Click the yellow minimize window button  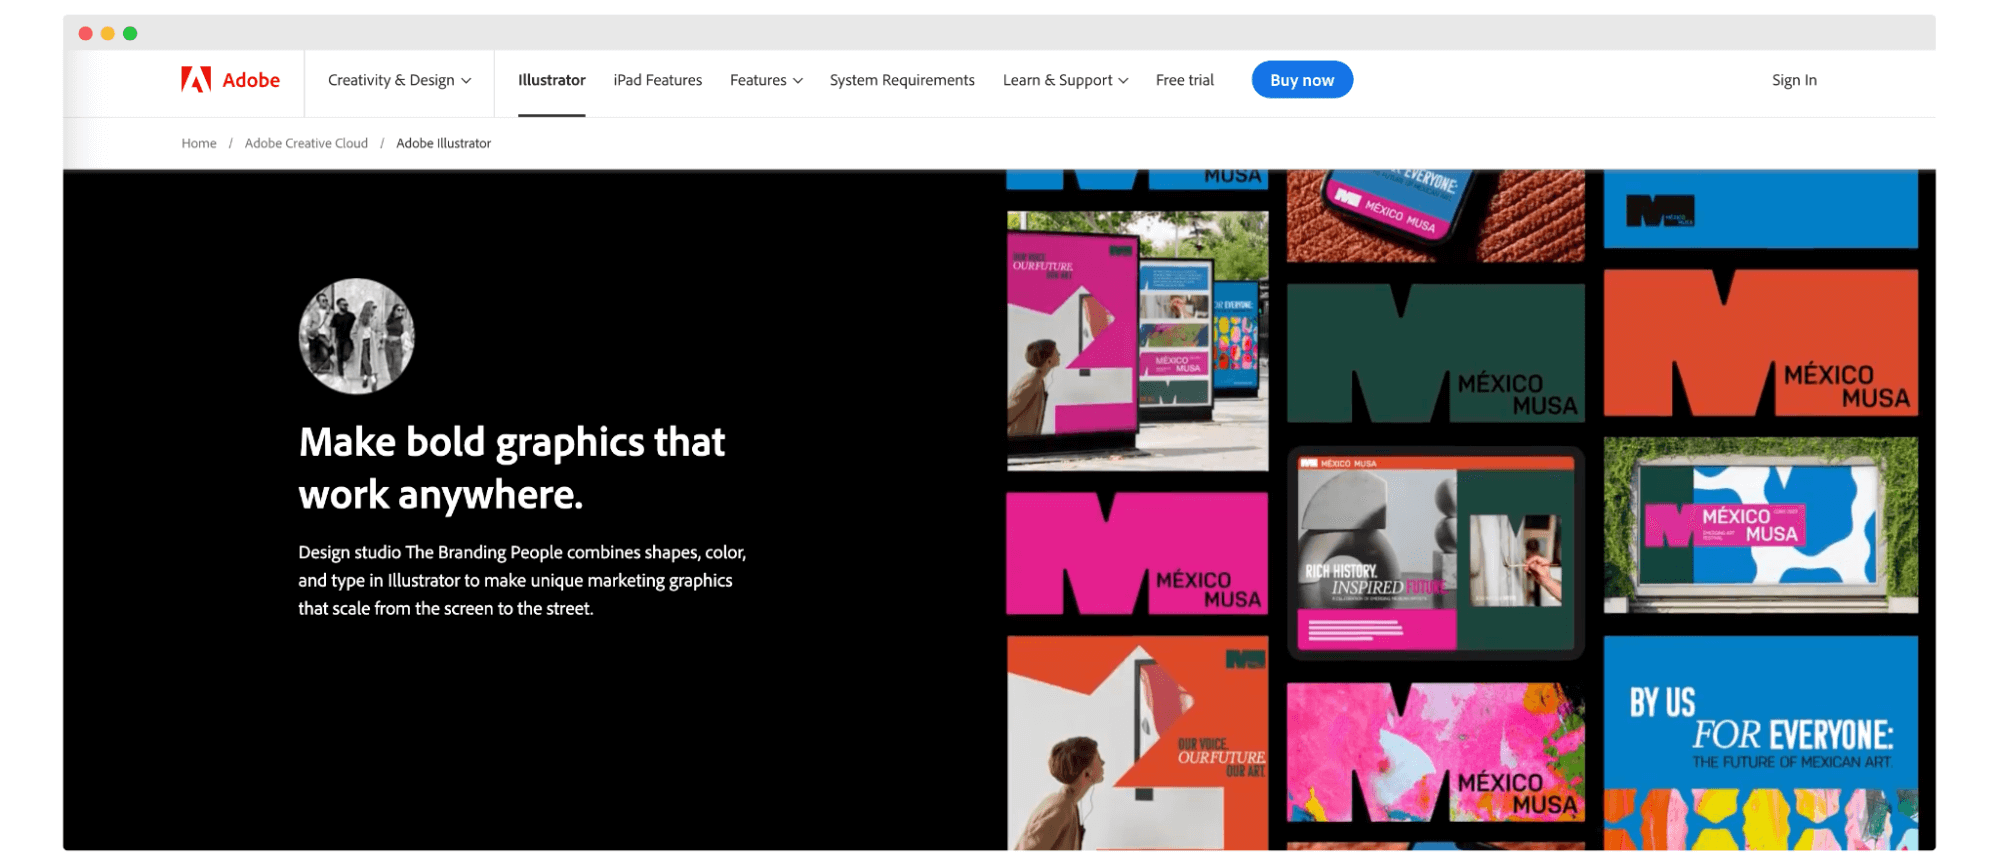coord(108,33)
